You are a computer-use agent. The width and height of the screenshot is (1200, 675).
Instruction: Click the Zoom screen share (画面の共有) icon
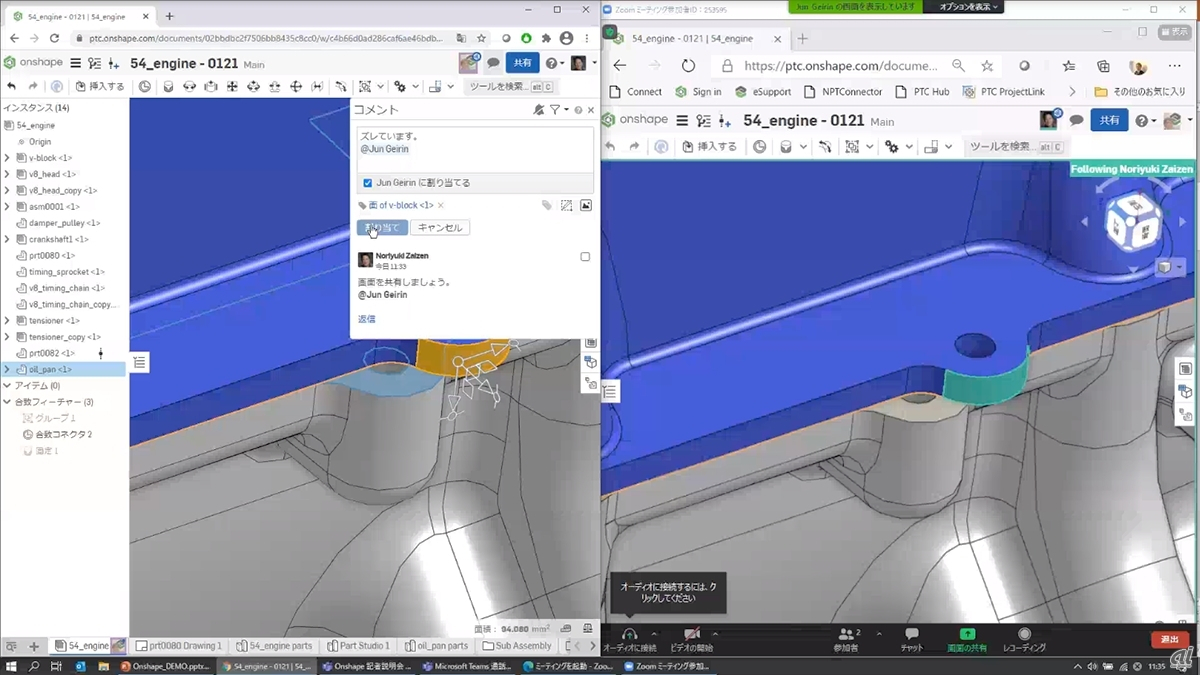pyautogui.click(x=967, y=640)
